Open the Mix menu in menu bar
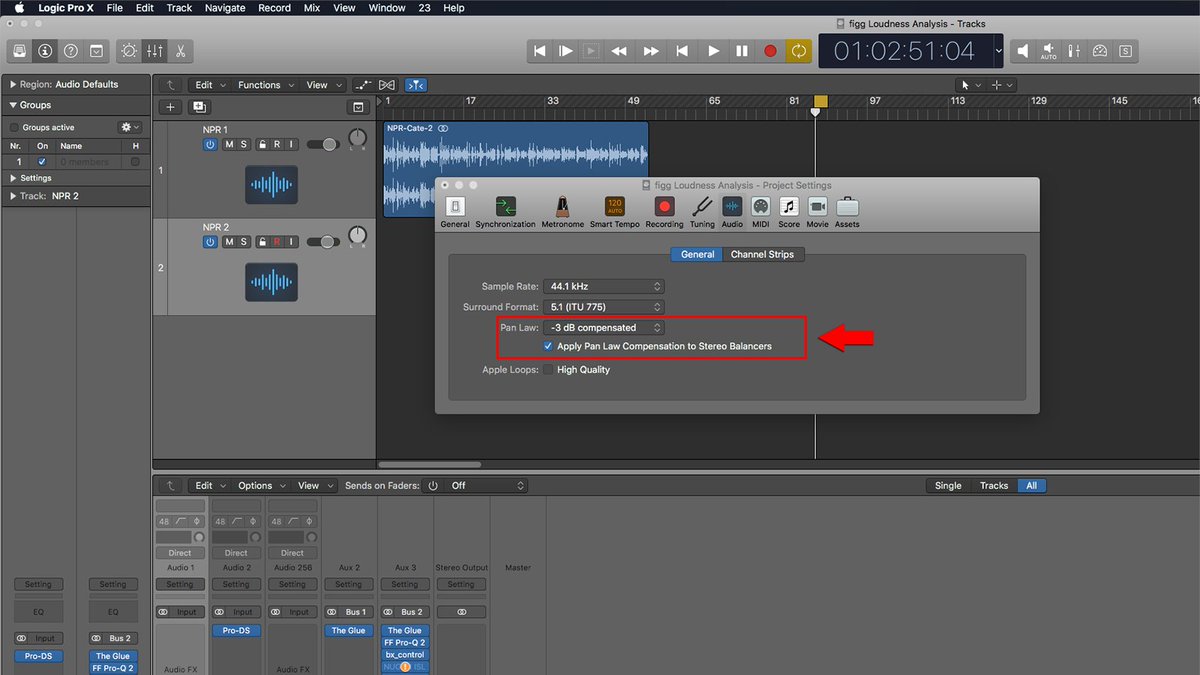 coord(312,8)
